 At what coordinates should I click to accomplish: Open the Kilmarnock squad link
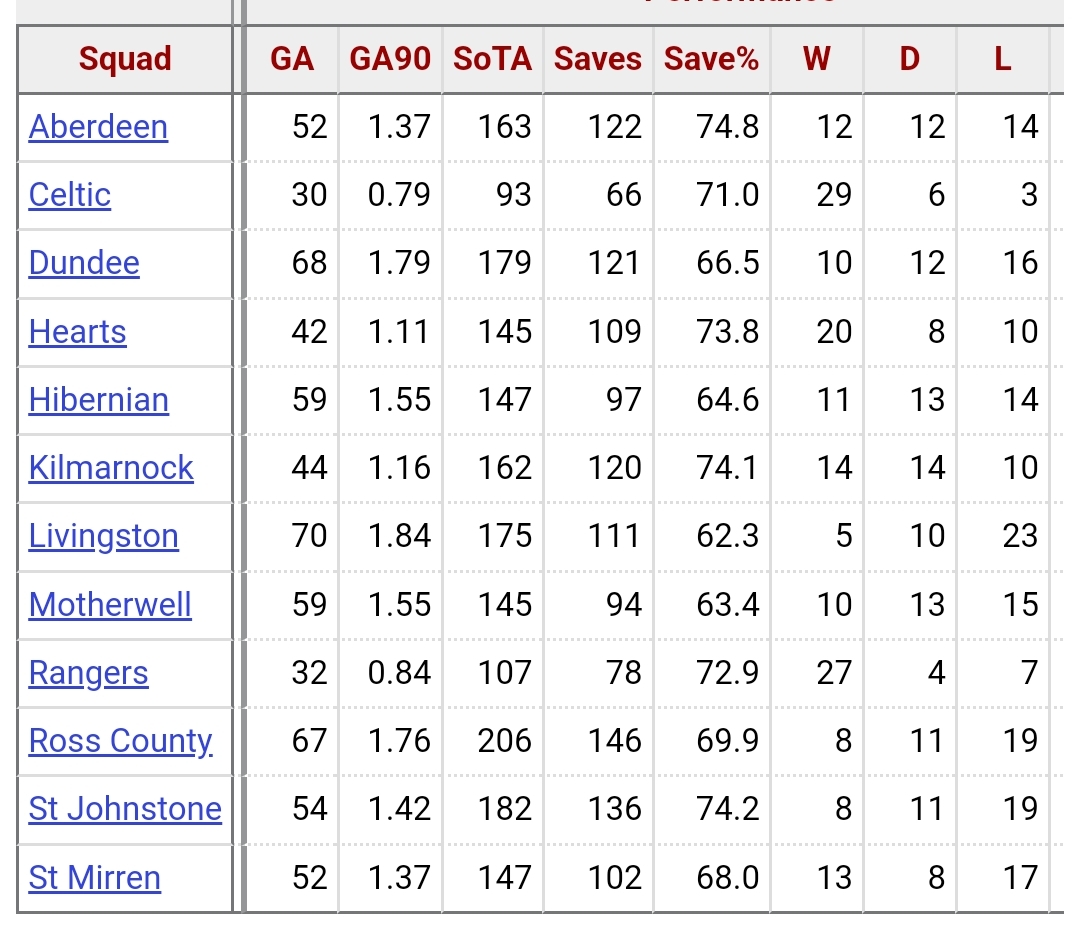(x=111, y=469)
